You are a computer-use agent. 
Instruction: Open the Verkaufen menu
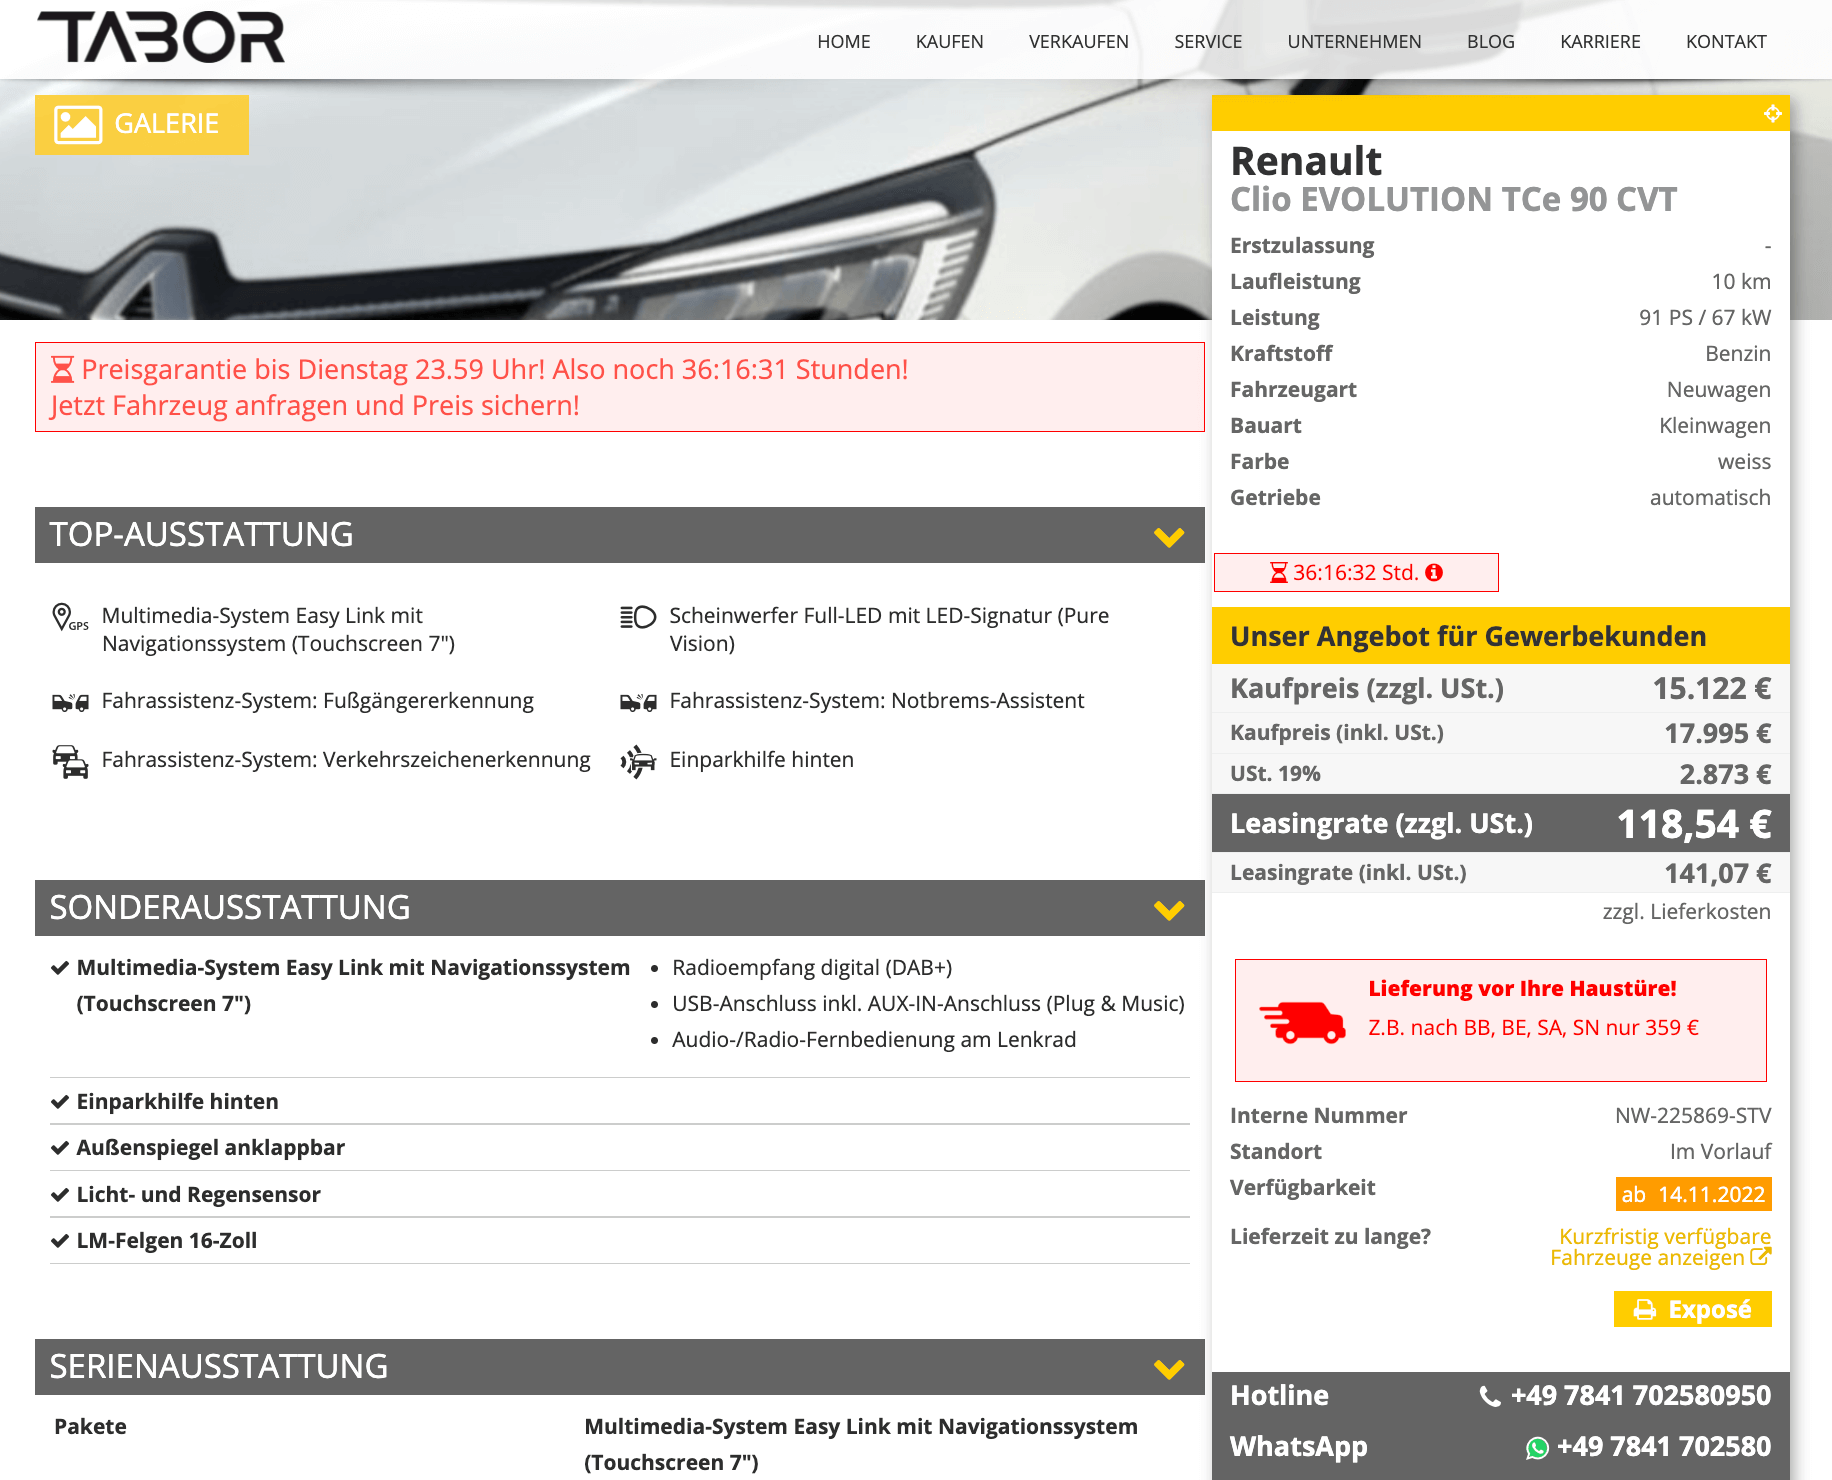[1079, 42]
